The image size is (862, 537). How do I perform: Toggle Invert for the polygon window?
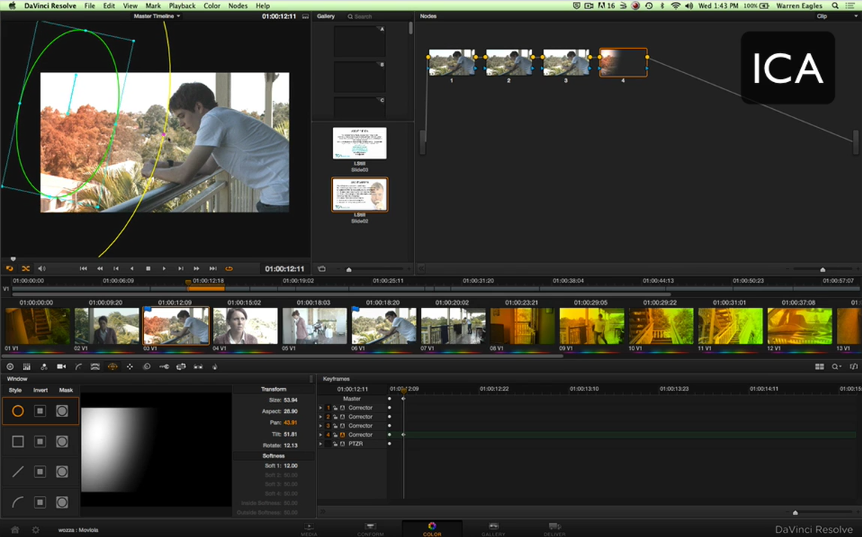tap(40, 472)
